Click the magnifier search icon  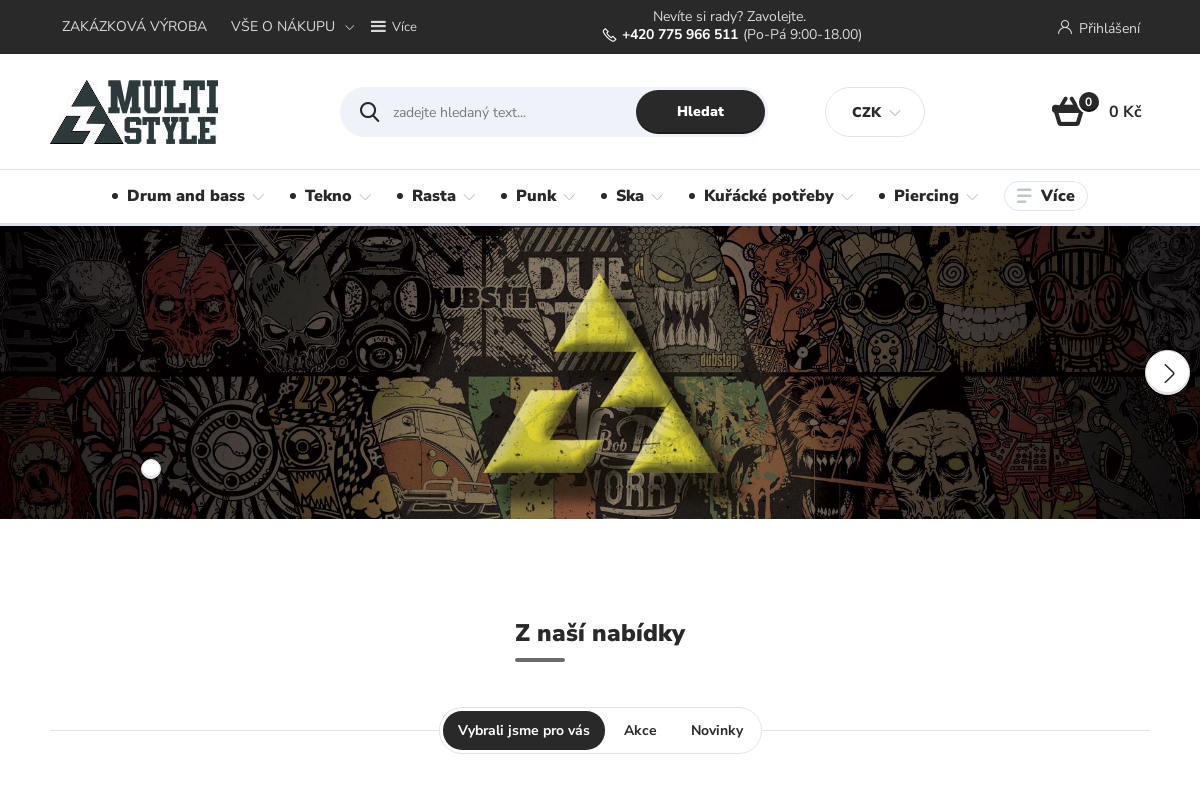[370, 112]
